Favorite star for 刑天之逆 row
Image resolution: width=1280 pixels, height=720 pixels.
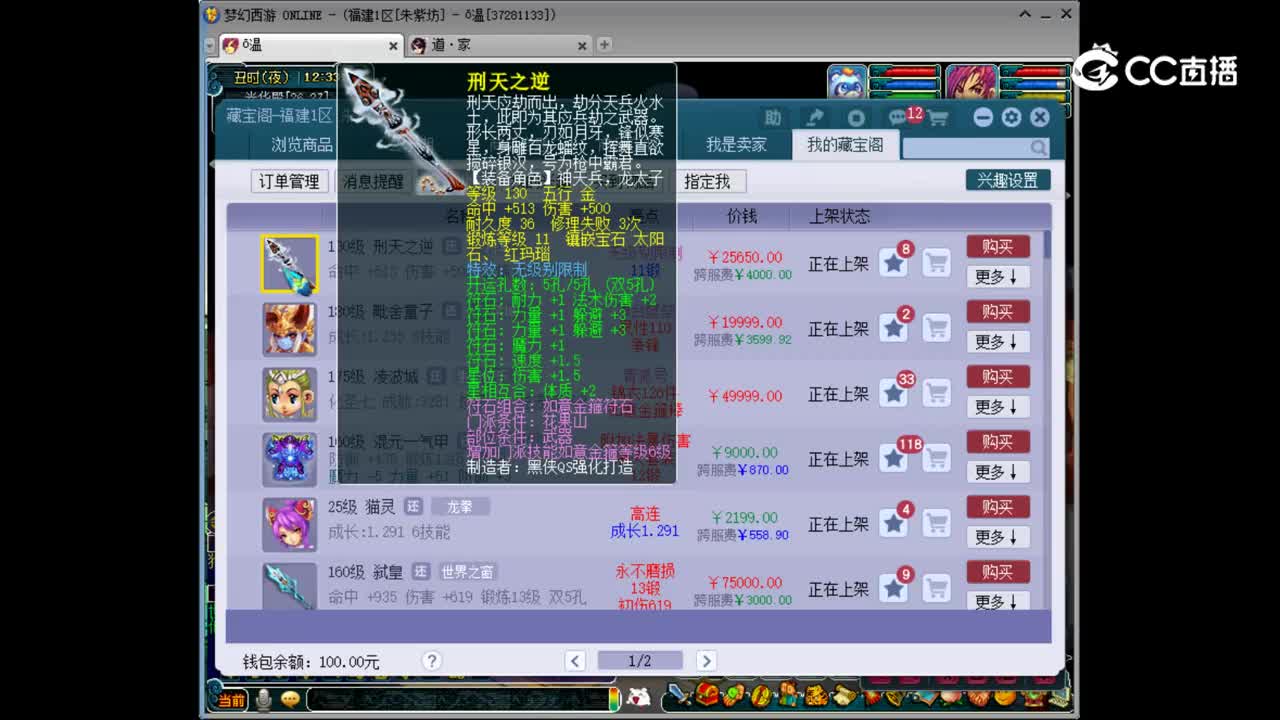[894, 263]
